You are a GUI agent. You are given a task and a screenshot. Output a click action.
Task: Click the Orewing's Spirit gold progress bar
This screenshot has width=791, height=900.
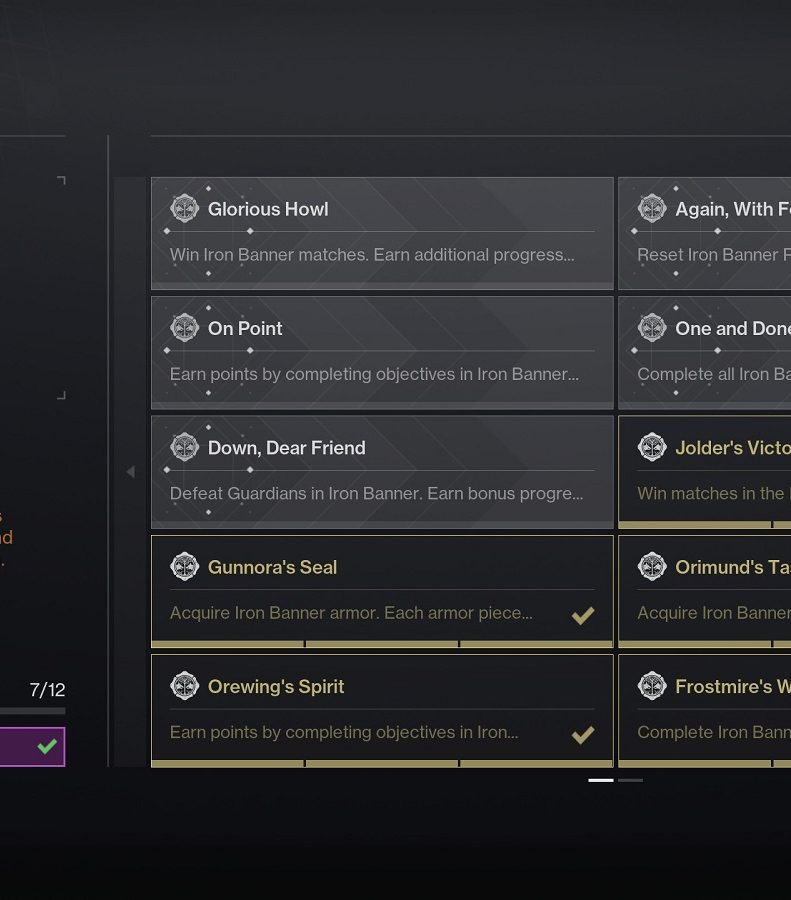click(x=382, y=763)
